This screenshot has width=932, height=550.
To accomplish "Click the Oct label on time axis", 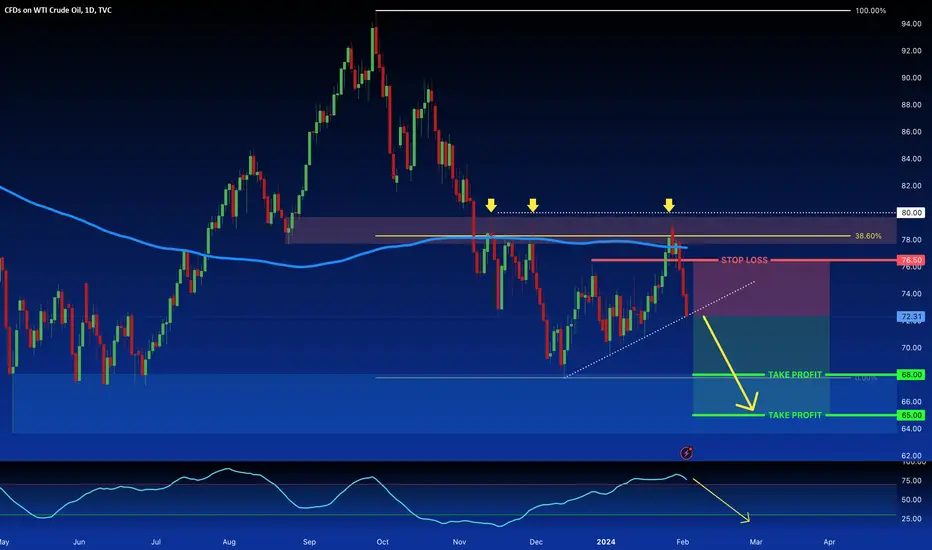I will (x=383, y=542).
